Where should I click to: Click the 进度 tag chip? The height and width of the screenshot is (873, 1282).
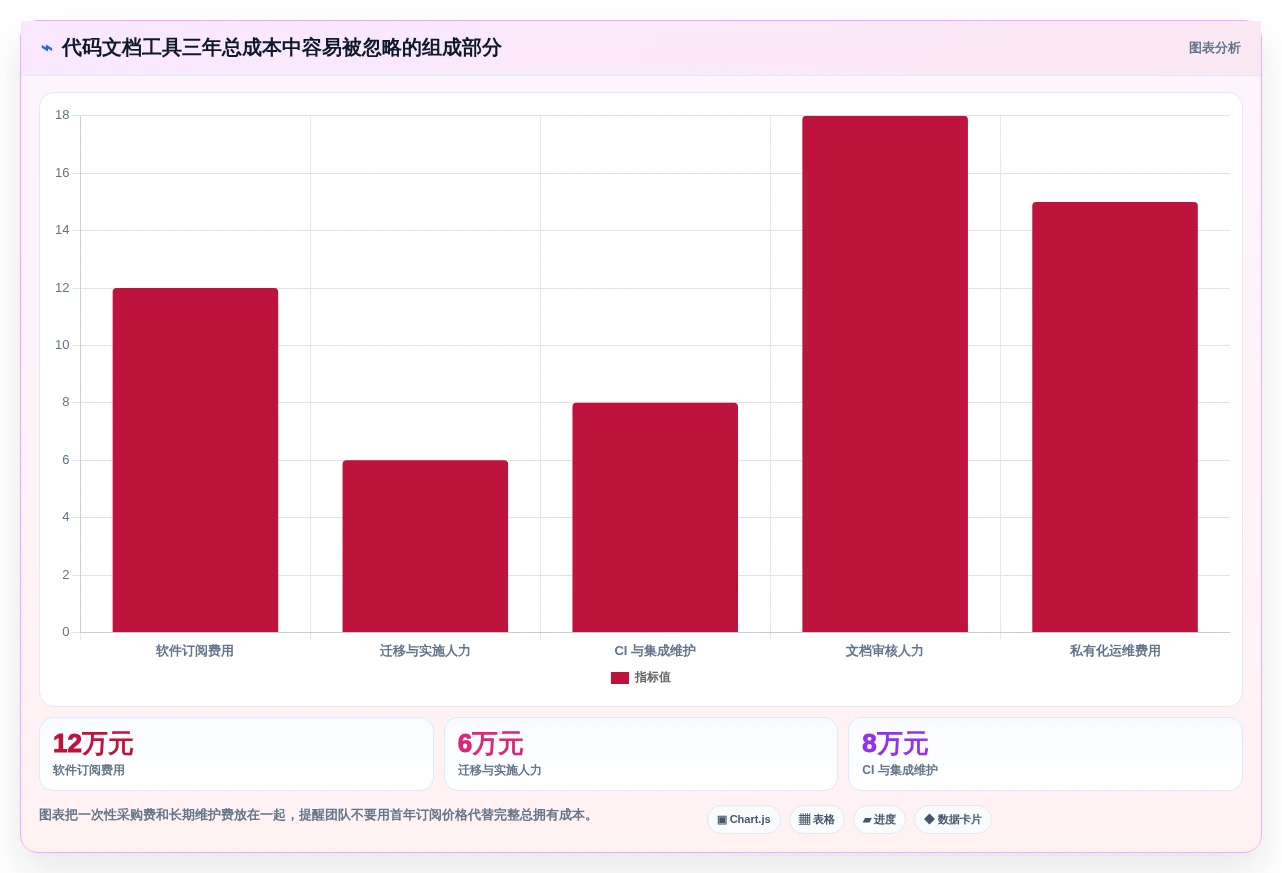click(x=879, y=820)
